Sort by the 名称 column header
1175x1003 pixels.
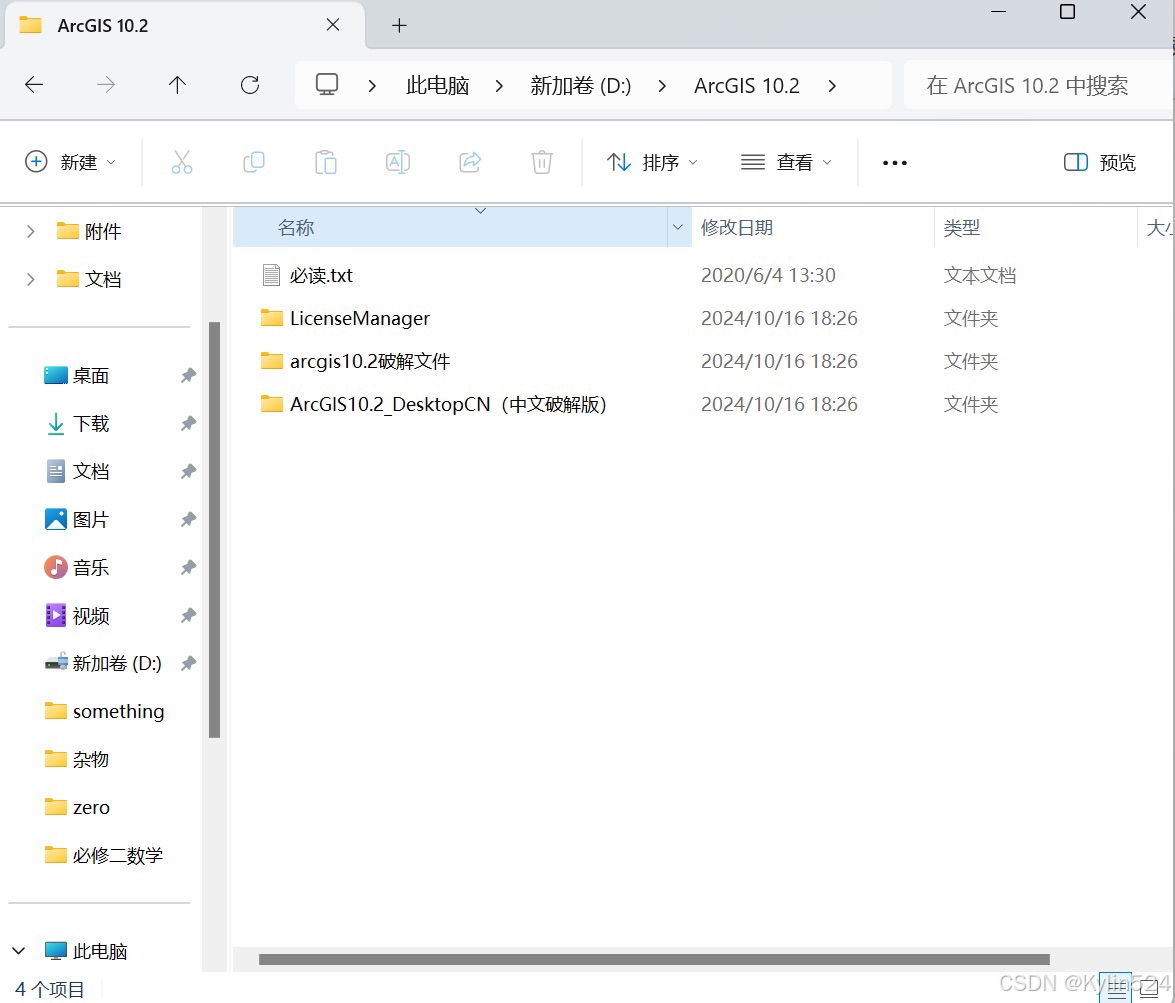tap(450, 227)
